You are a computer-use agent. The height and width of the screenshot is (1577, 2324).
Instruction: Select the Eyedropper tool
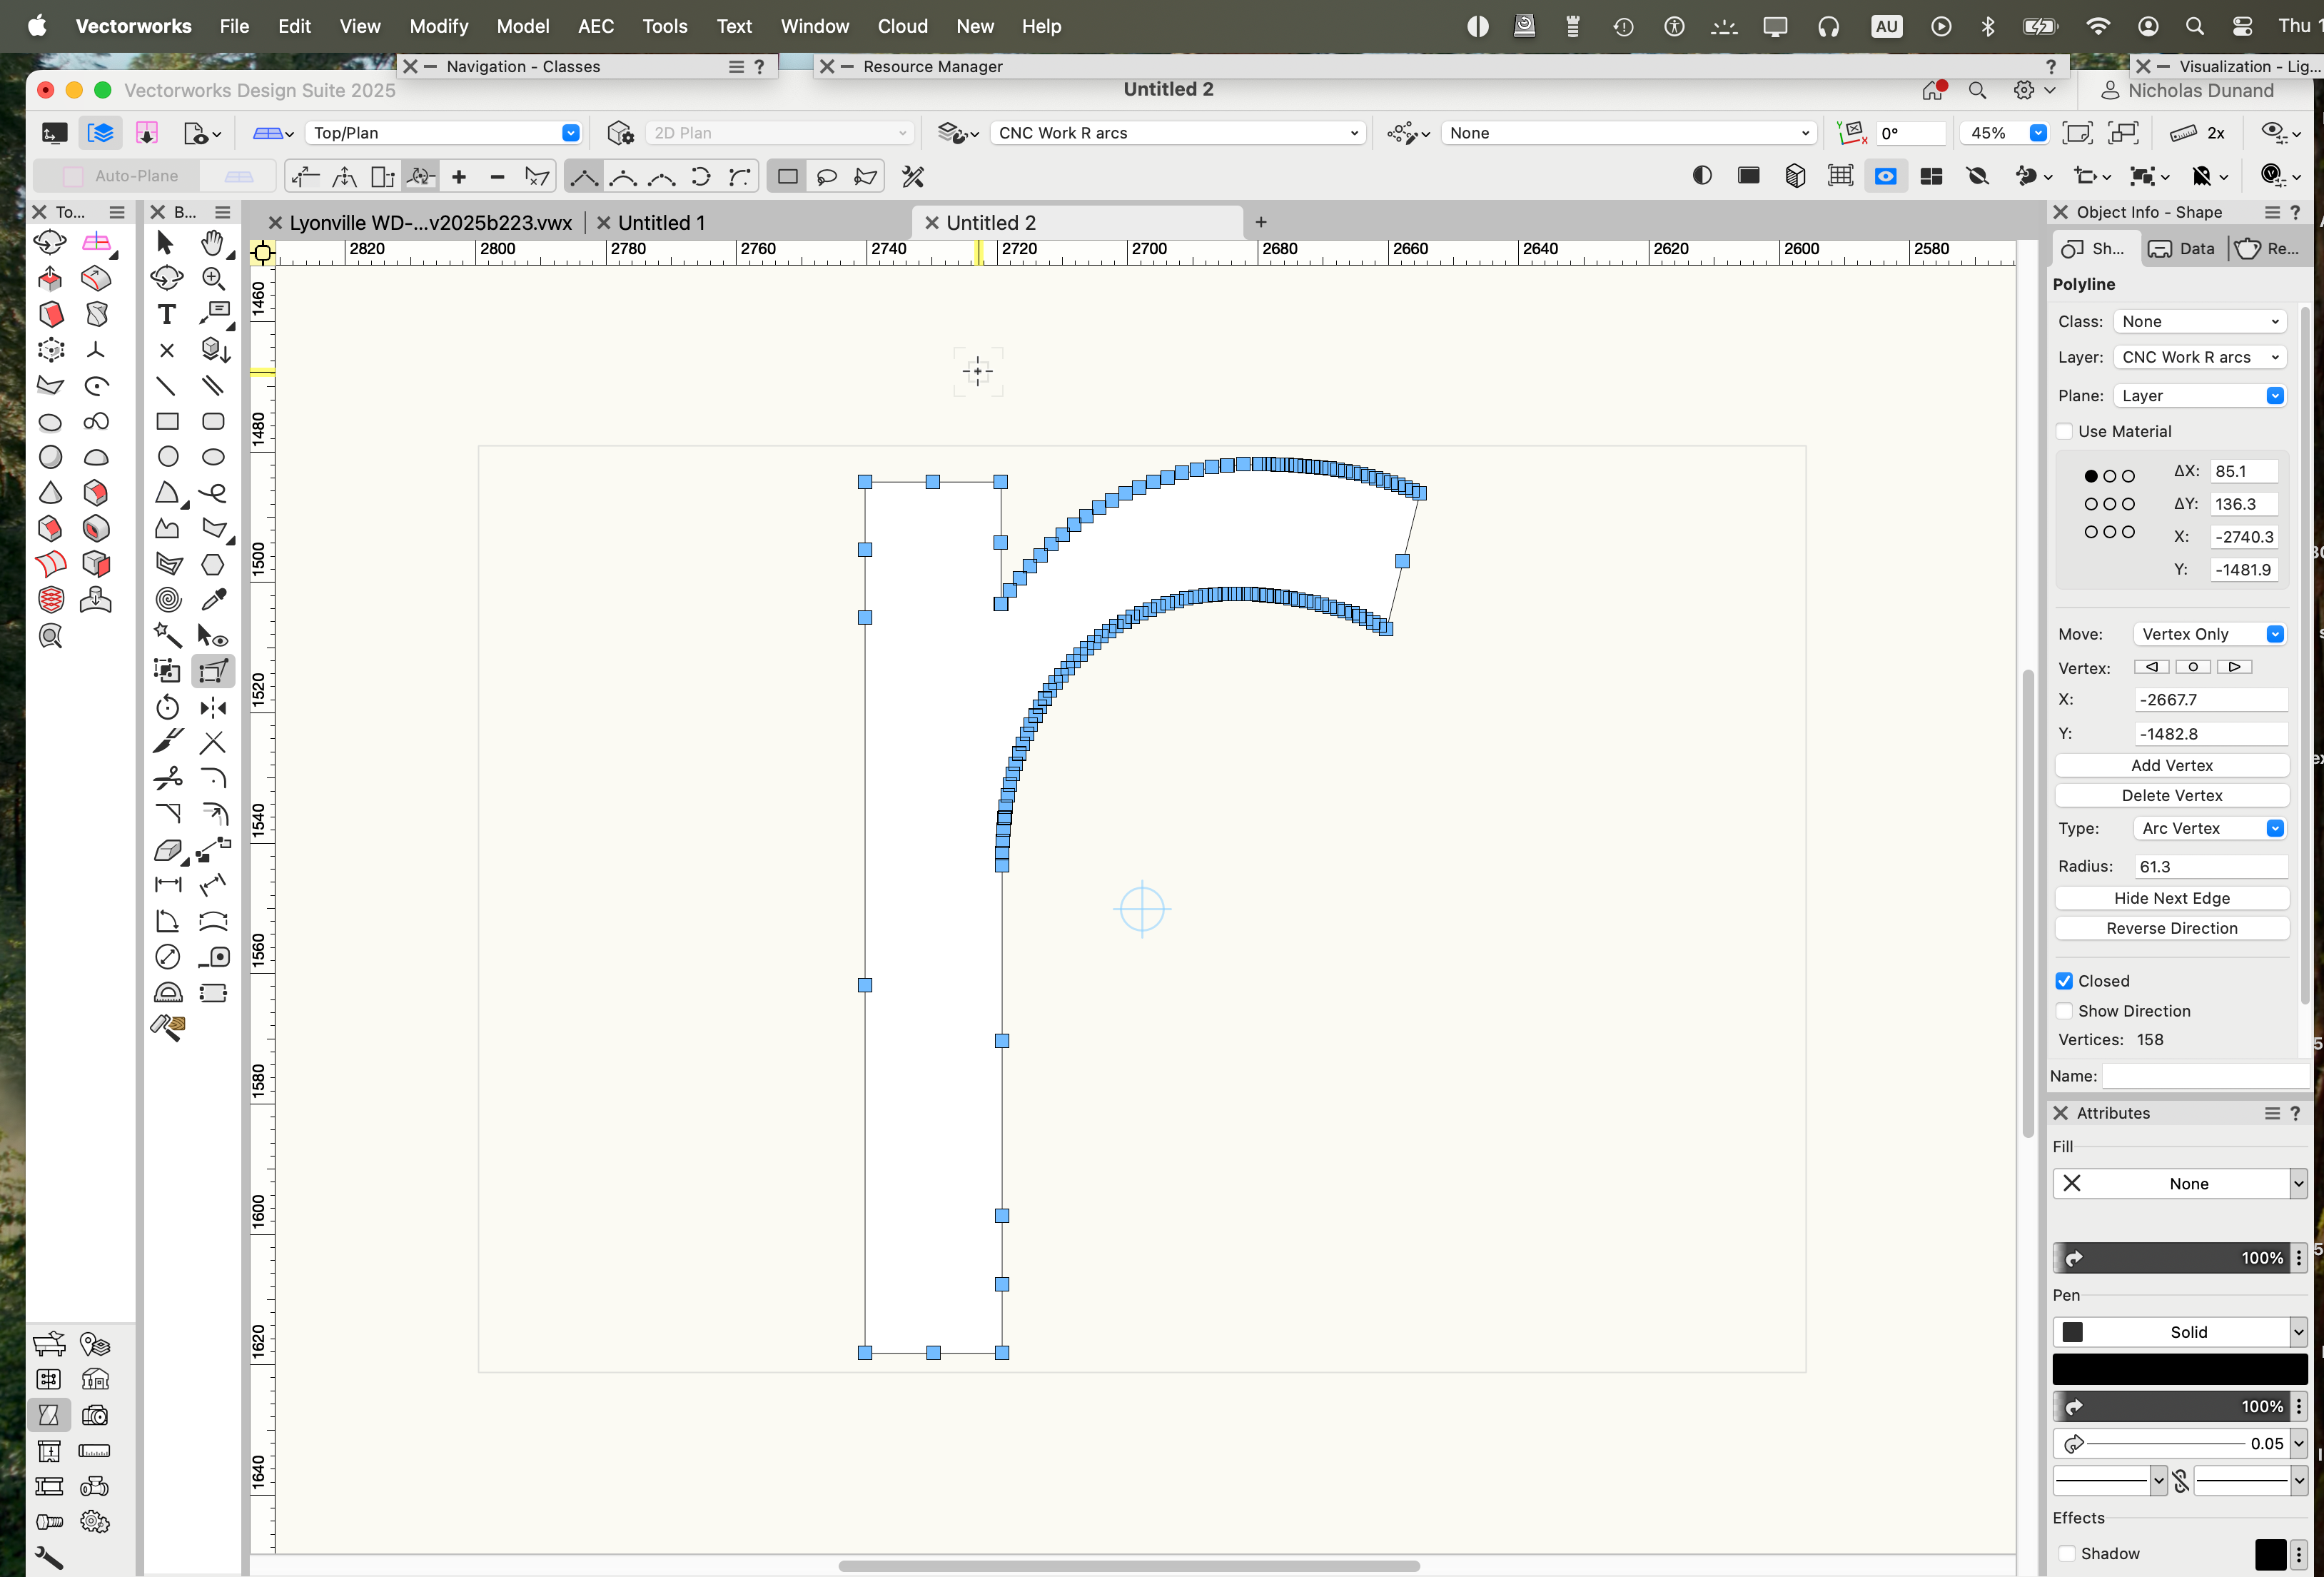tap(213, 600)
